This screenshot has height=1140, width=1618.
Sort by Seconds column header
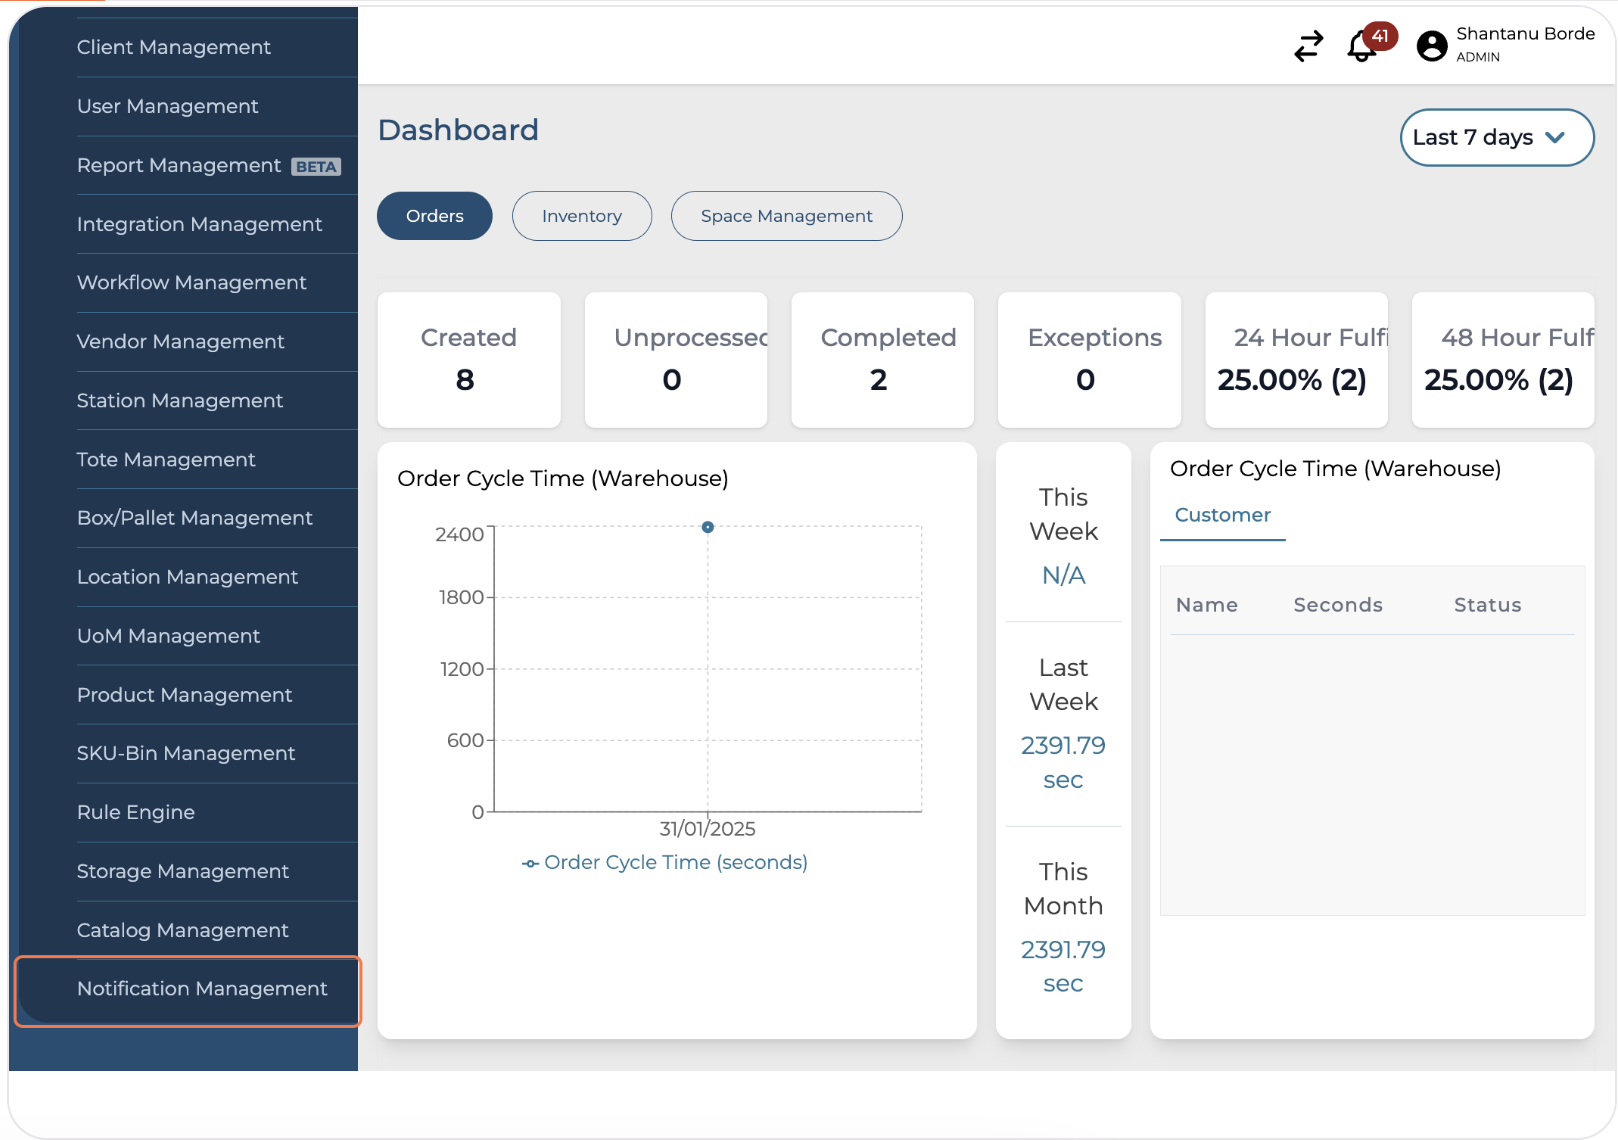tap(1337, 605)
